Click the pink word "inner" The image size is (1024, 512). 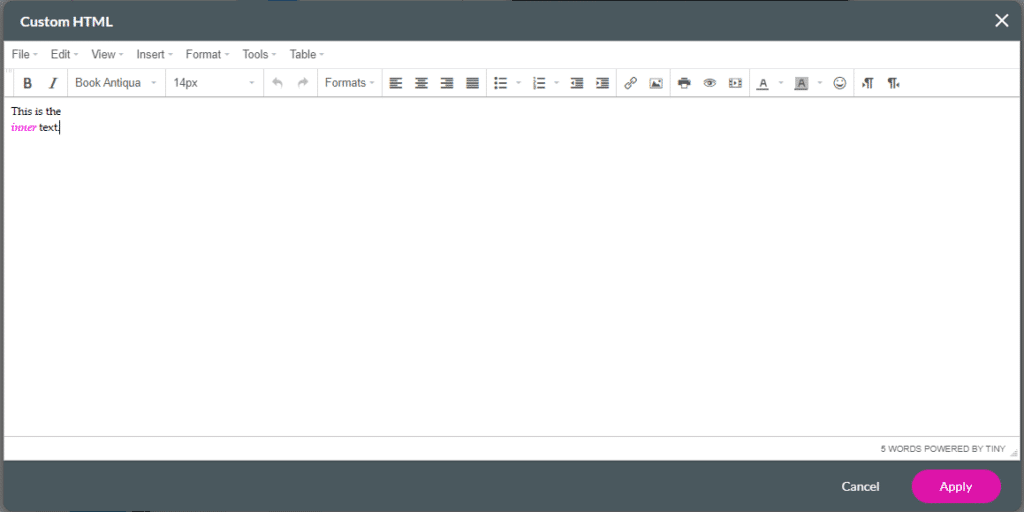click(x=24, y=127)
